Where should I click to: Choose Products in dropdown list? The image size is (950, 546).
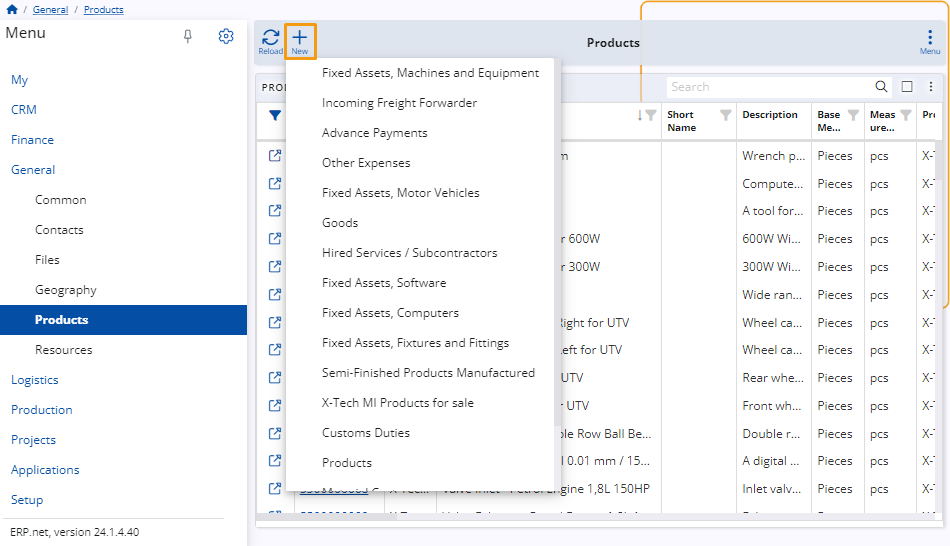click(x=347, y=463)
